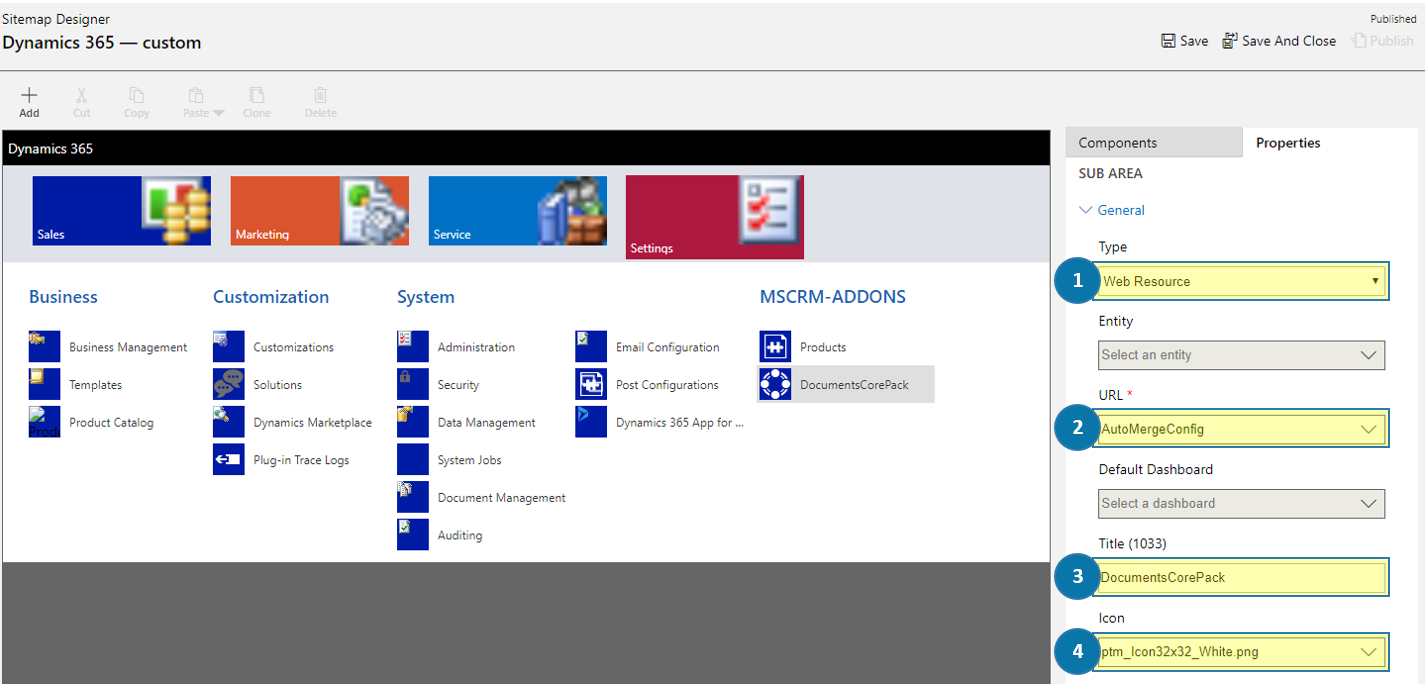Click the Security lock icon
Image resolution: width=1425 pixels, height=684 pixels.
click(x=413, y=384)
